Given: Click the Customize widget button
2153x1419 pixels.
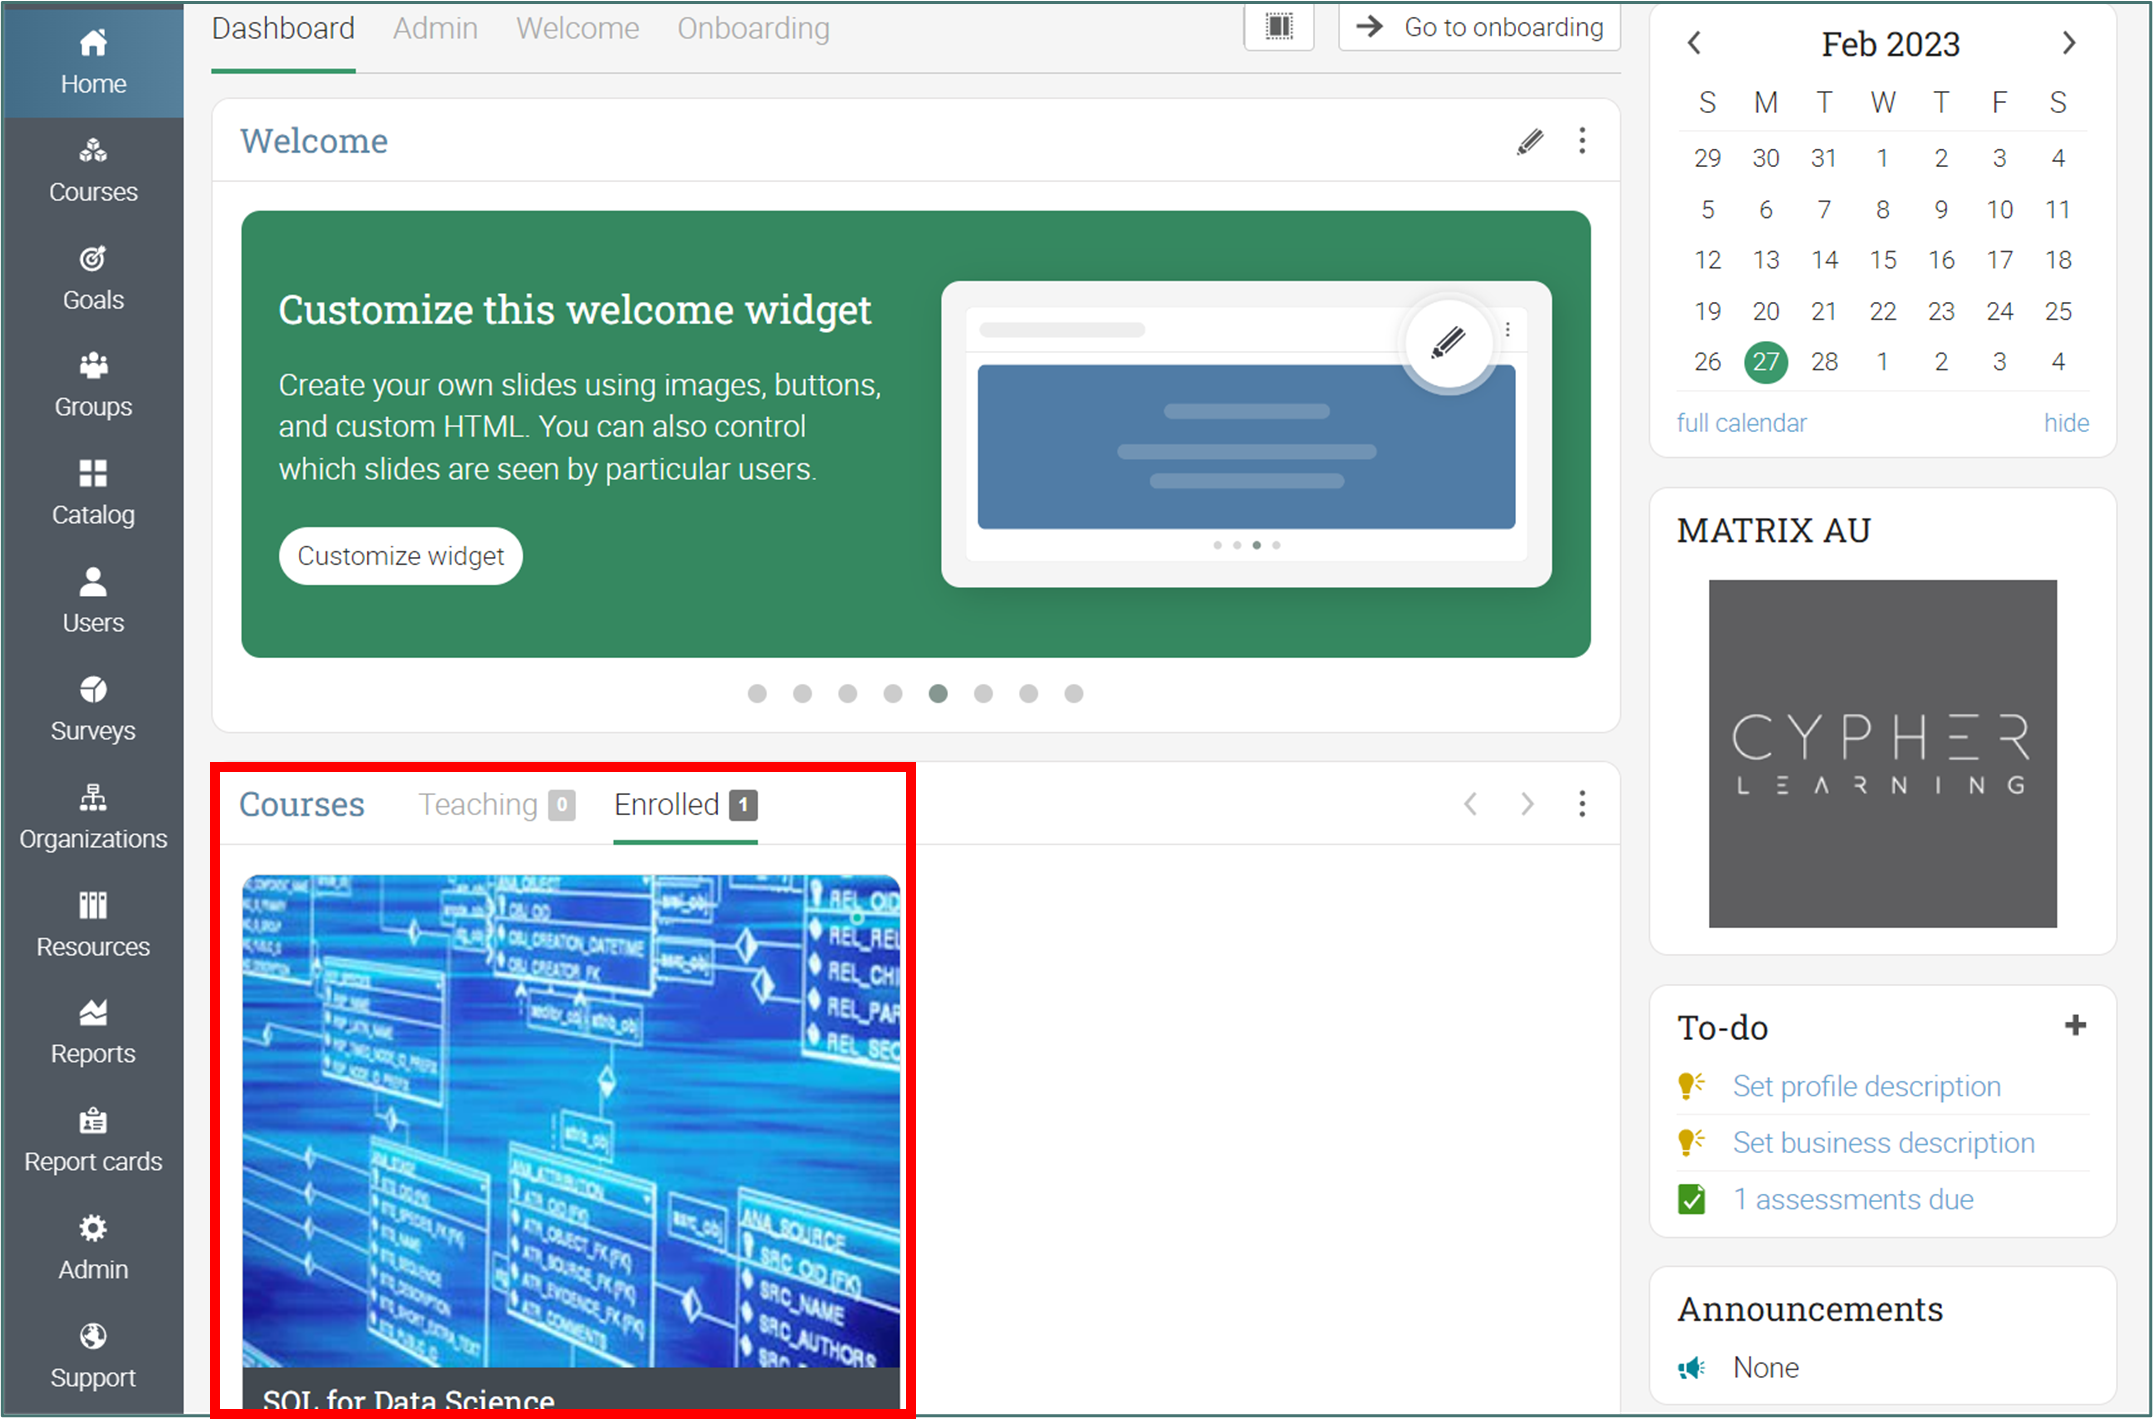Looking at the screenshot, I should pos(400,556).
